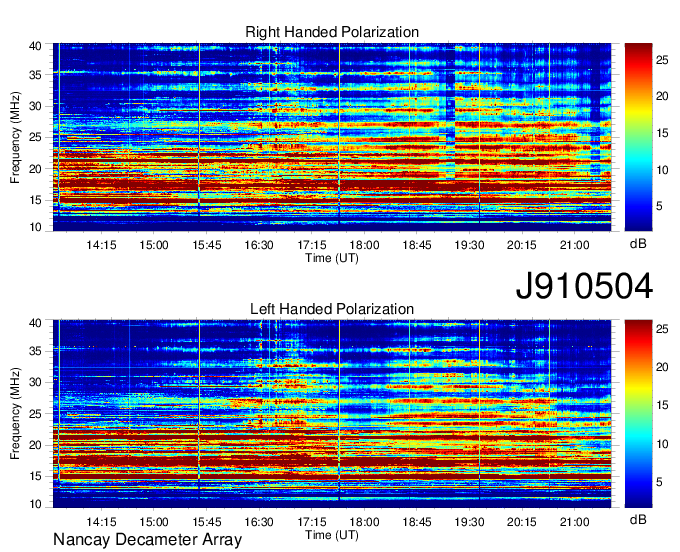The image size is (680, 552).
Task: Click the 18:45 time tick on top plot
Action: pos(417,245)
